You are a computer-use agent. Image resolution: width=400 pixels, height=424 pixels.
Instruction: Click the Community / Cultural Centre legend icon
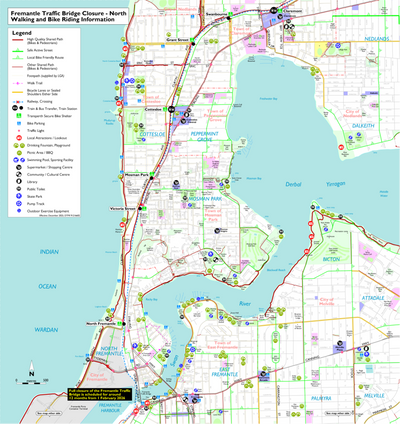click(19, 175)
